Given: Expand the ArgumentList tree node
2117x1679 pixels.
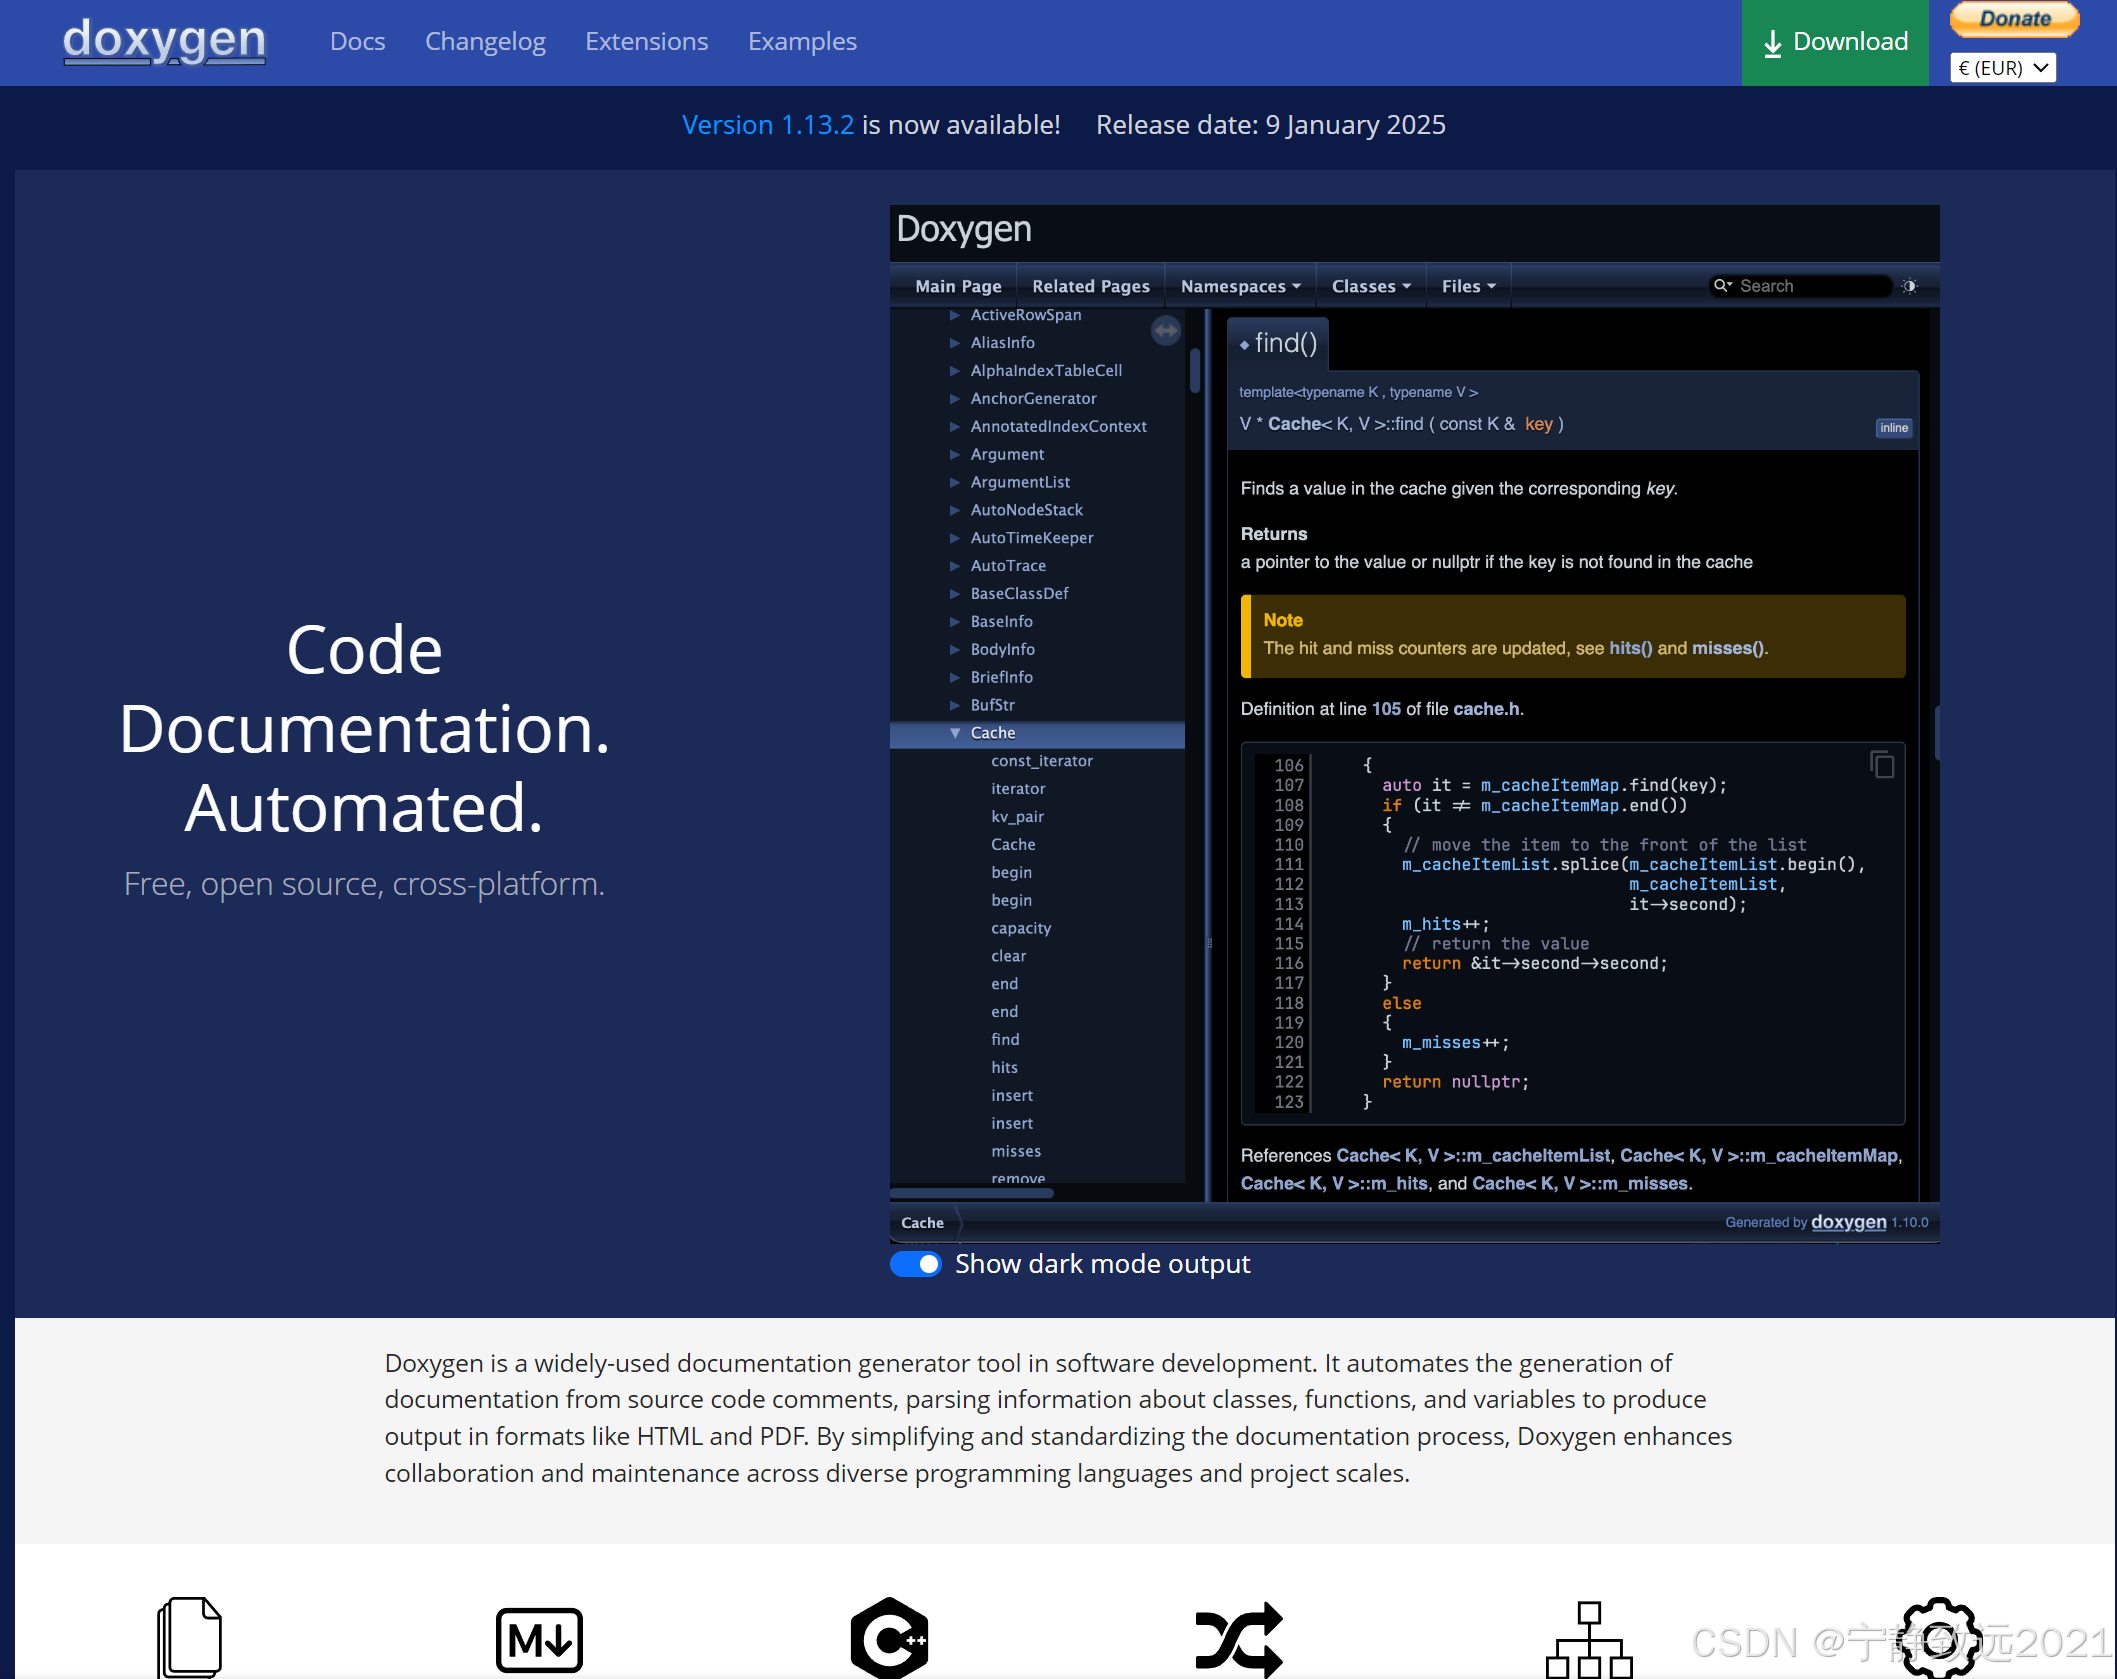Looking at the screenshot, I should [954, 482].
